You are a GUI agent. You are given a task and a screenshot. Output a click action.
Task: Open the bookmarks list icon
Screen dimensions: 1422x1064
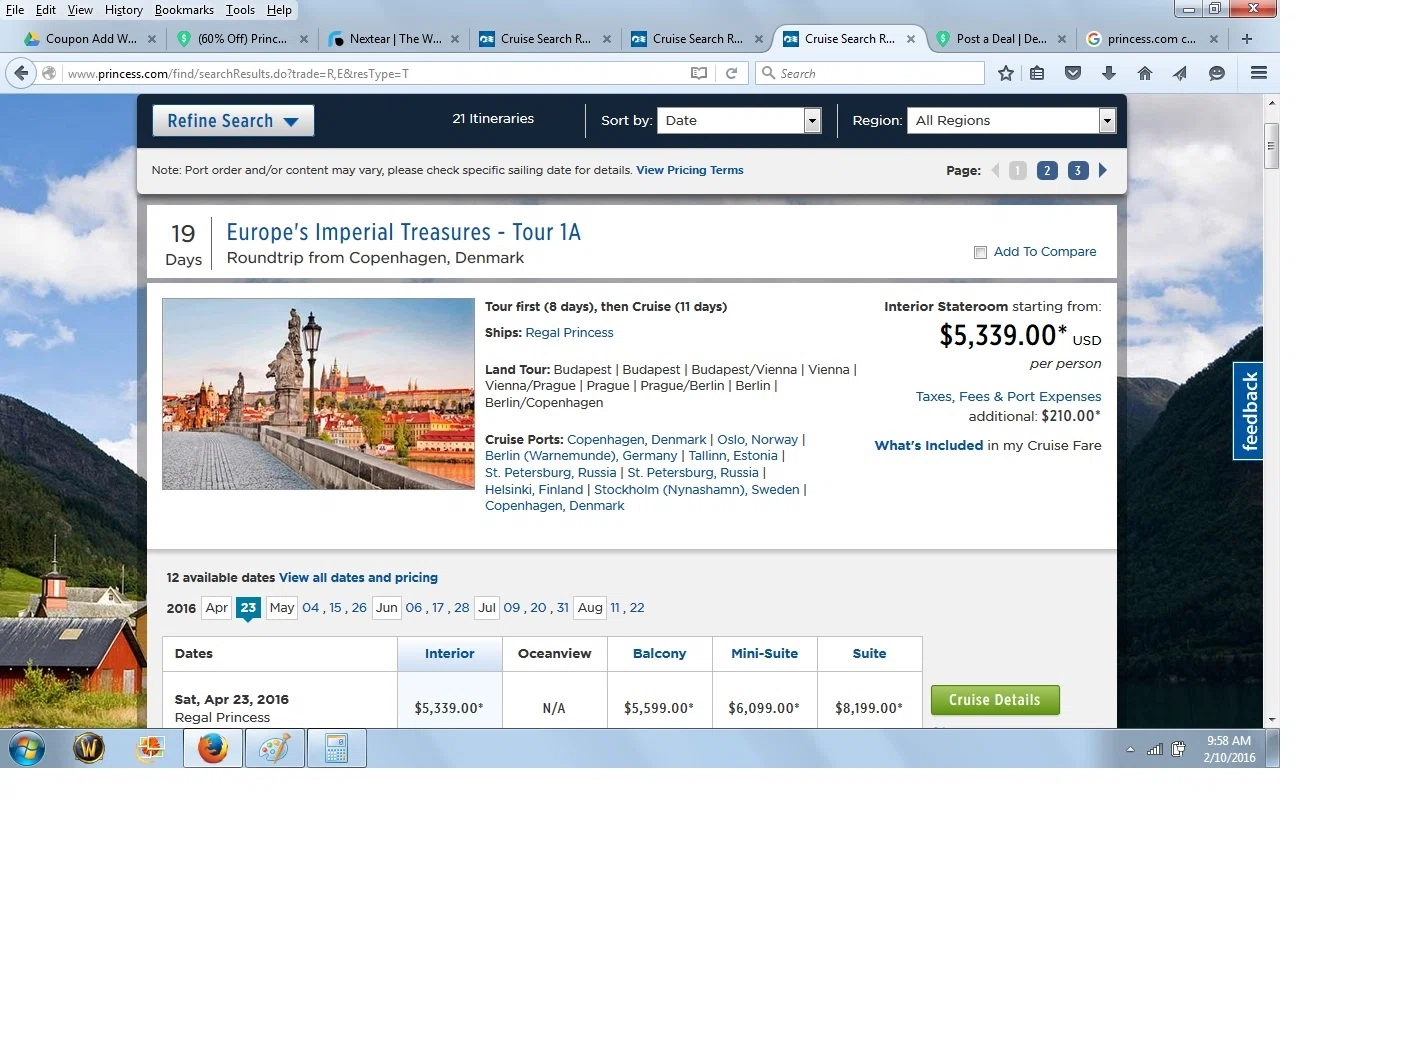click(x=1037, y=73)
